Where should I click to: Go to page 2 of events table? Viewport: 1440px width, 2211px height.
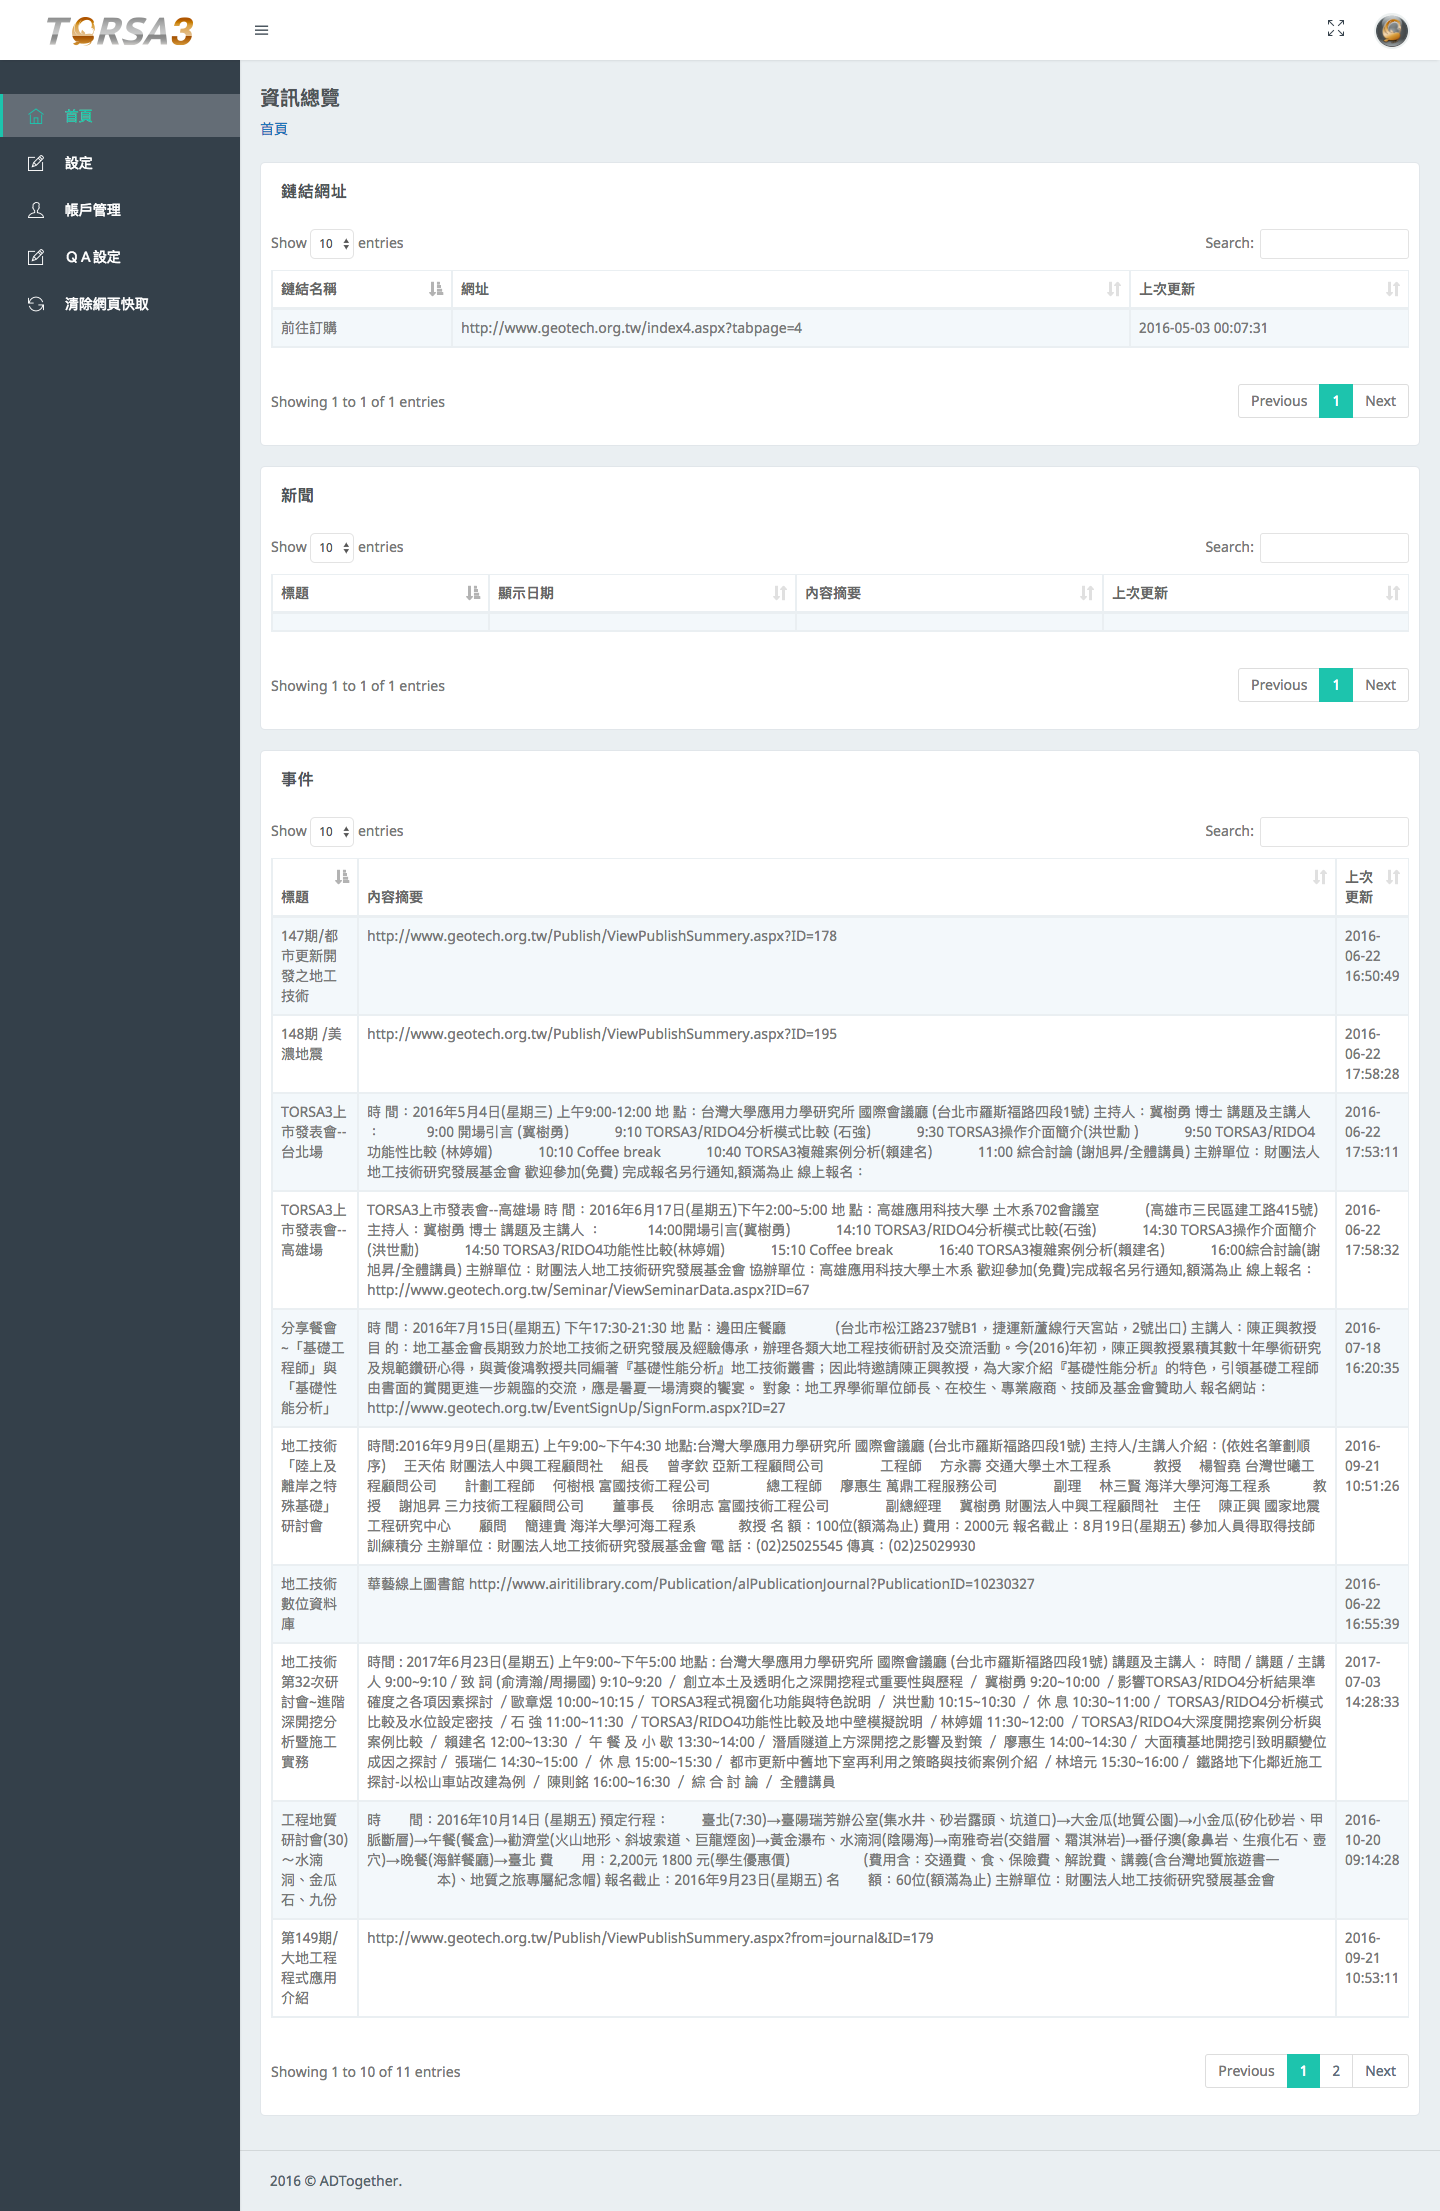point(1336,2071)
